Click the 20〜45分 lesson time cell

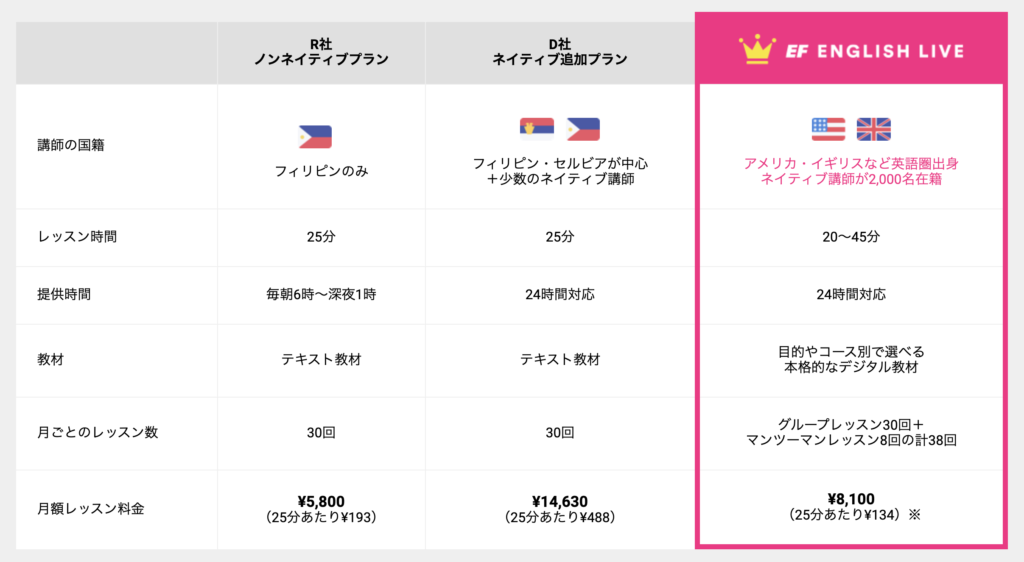851,237
